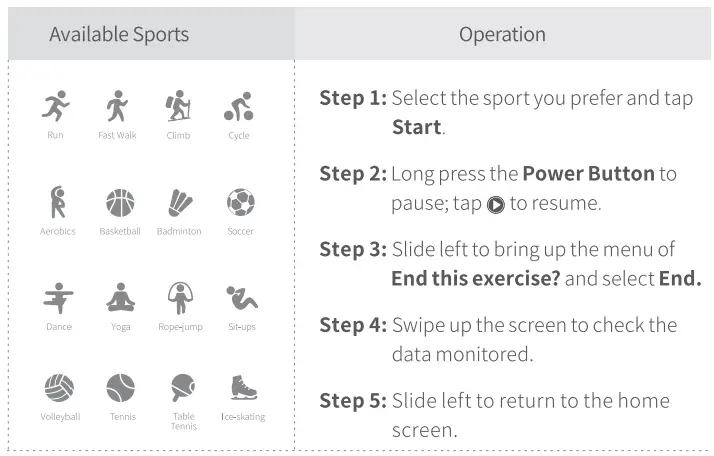
Task: Select the Sit-ups icon
Action: tap(240, 298)
